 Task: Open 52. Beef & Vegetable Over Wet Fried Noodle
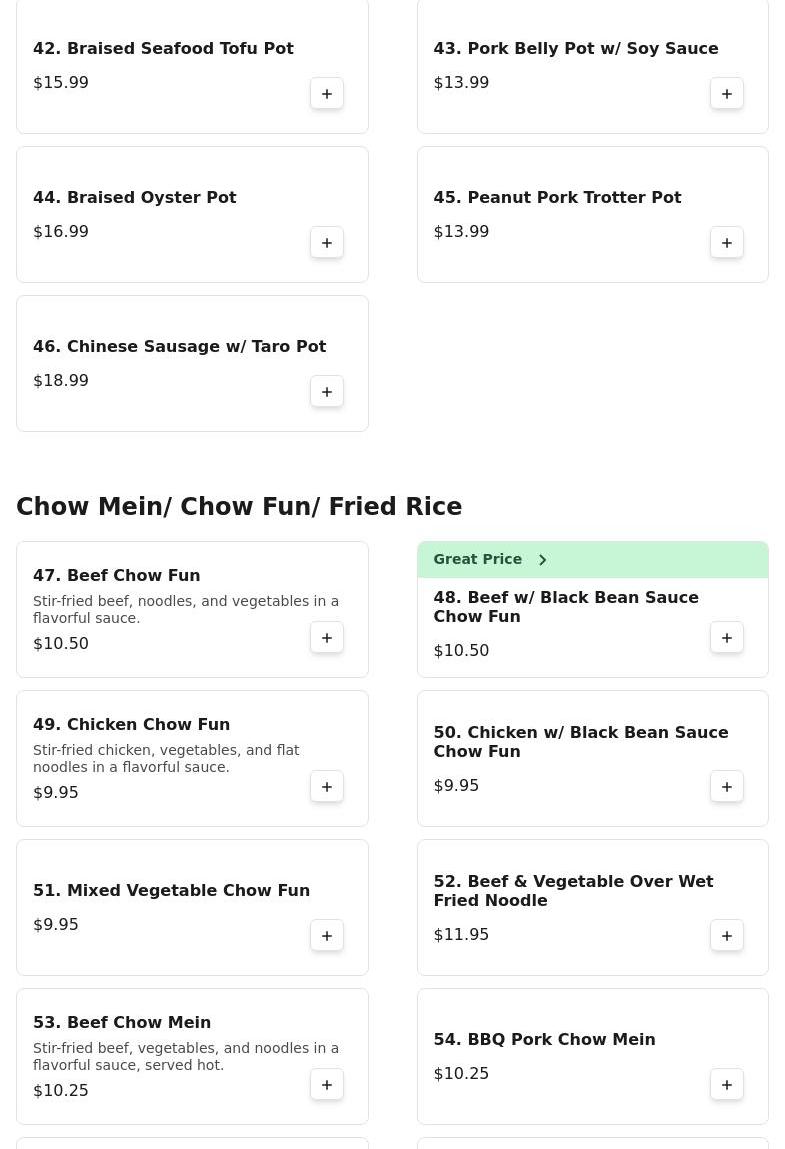(x=573, y=891)
